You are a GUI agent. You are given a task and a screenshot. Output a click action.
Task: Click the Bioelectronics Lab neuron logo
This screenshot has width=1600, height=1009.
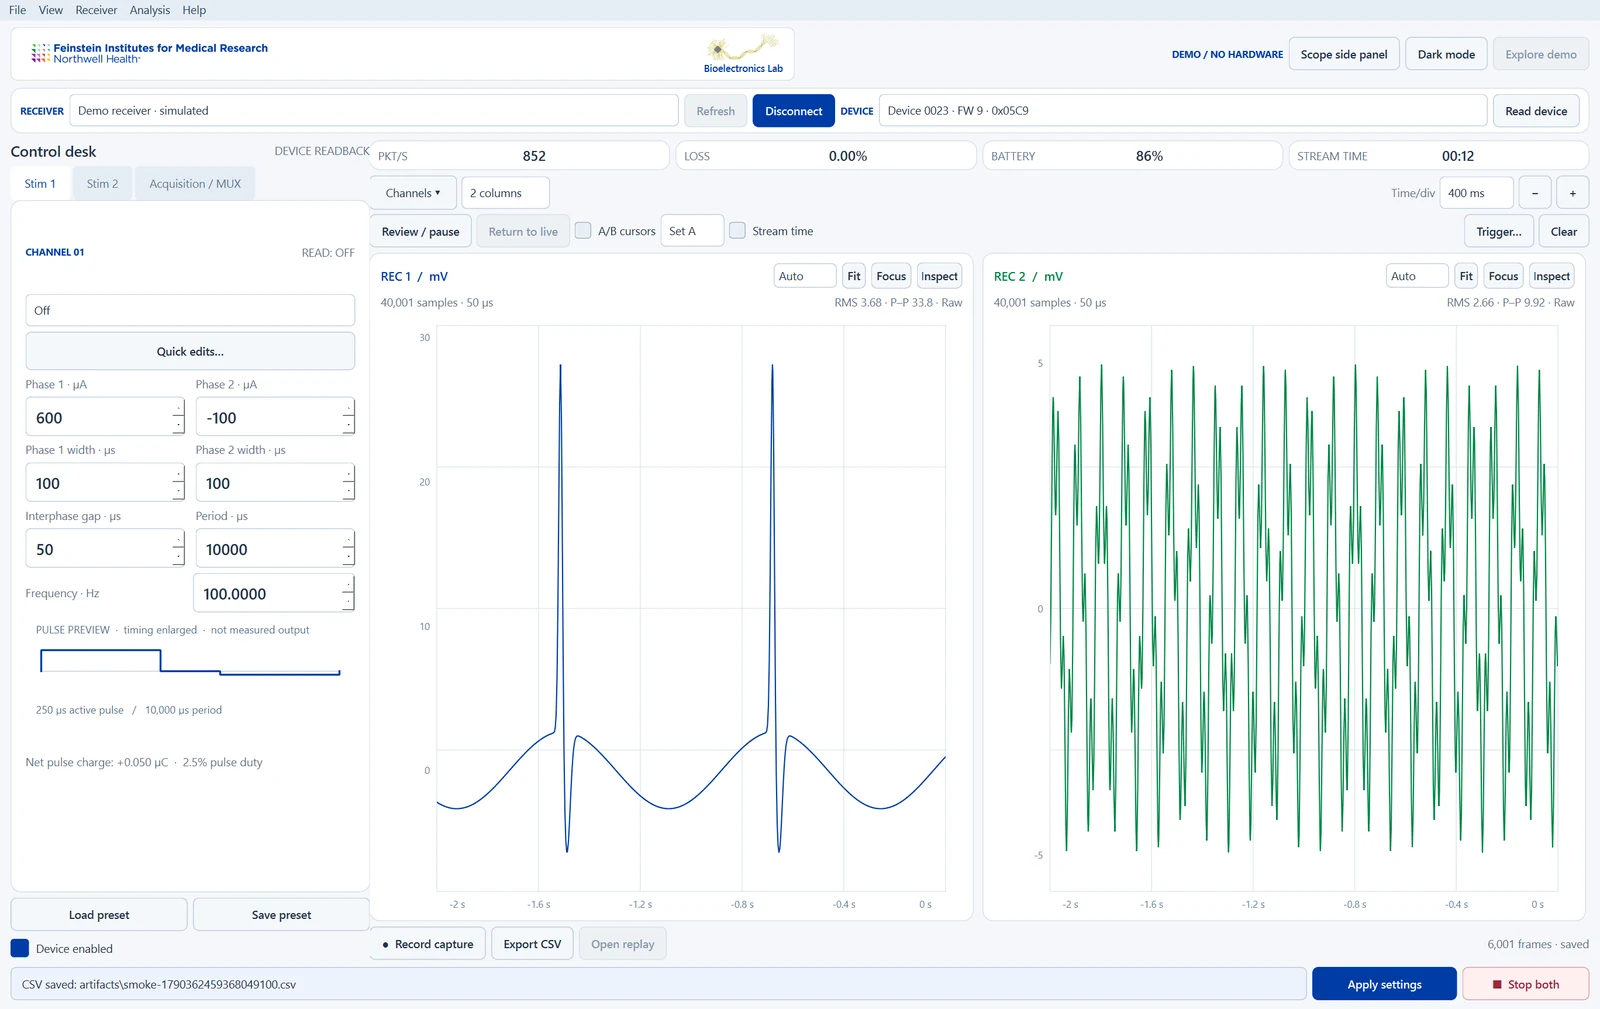coord(743,53)
